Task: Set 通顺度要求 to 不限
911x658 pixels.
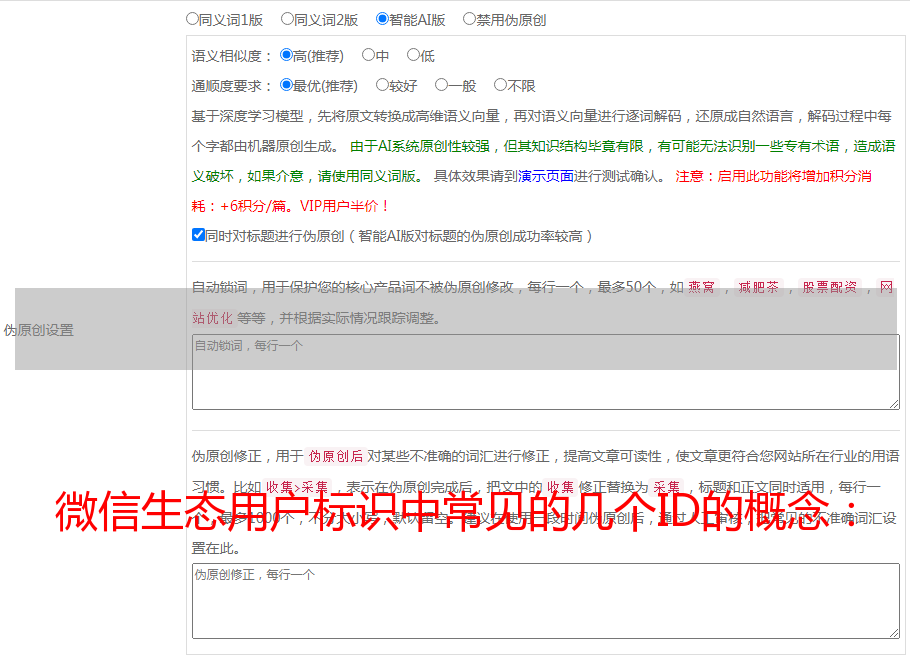Action: point(500,85)
